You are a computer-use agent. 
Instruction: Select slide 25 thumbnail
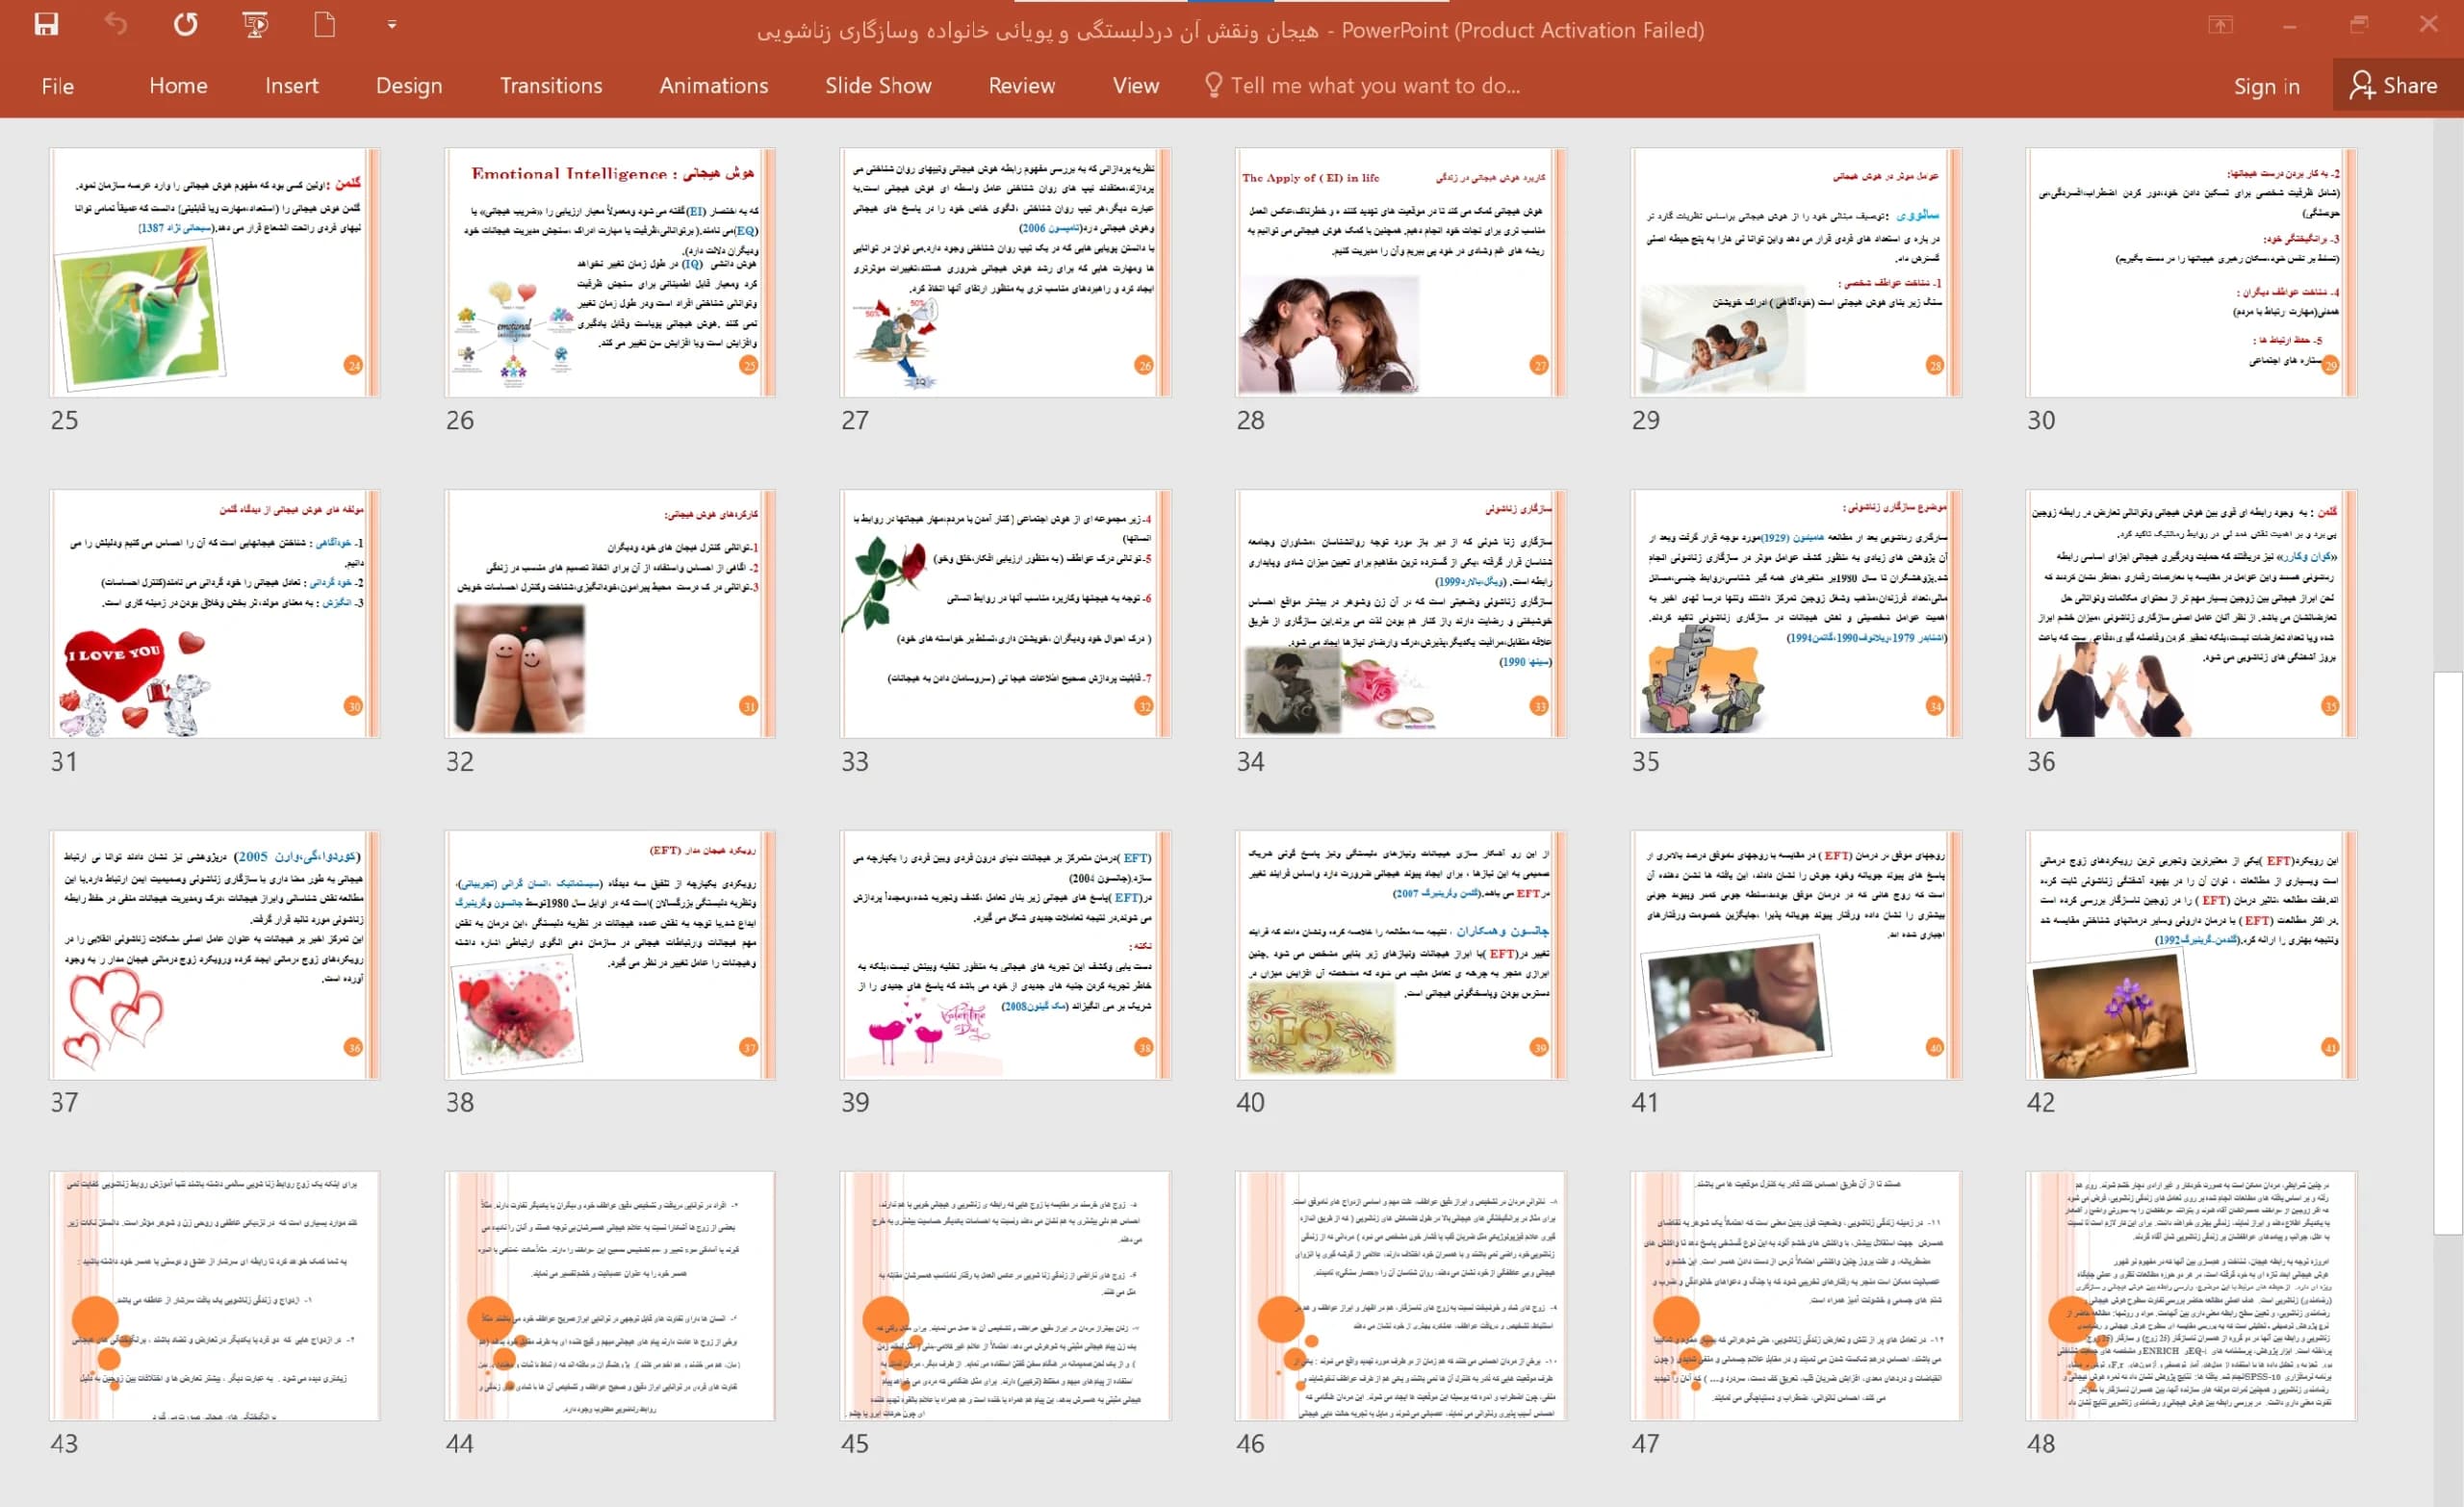pyautogui.click(x=215, y=272)
